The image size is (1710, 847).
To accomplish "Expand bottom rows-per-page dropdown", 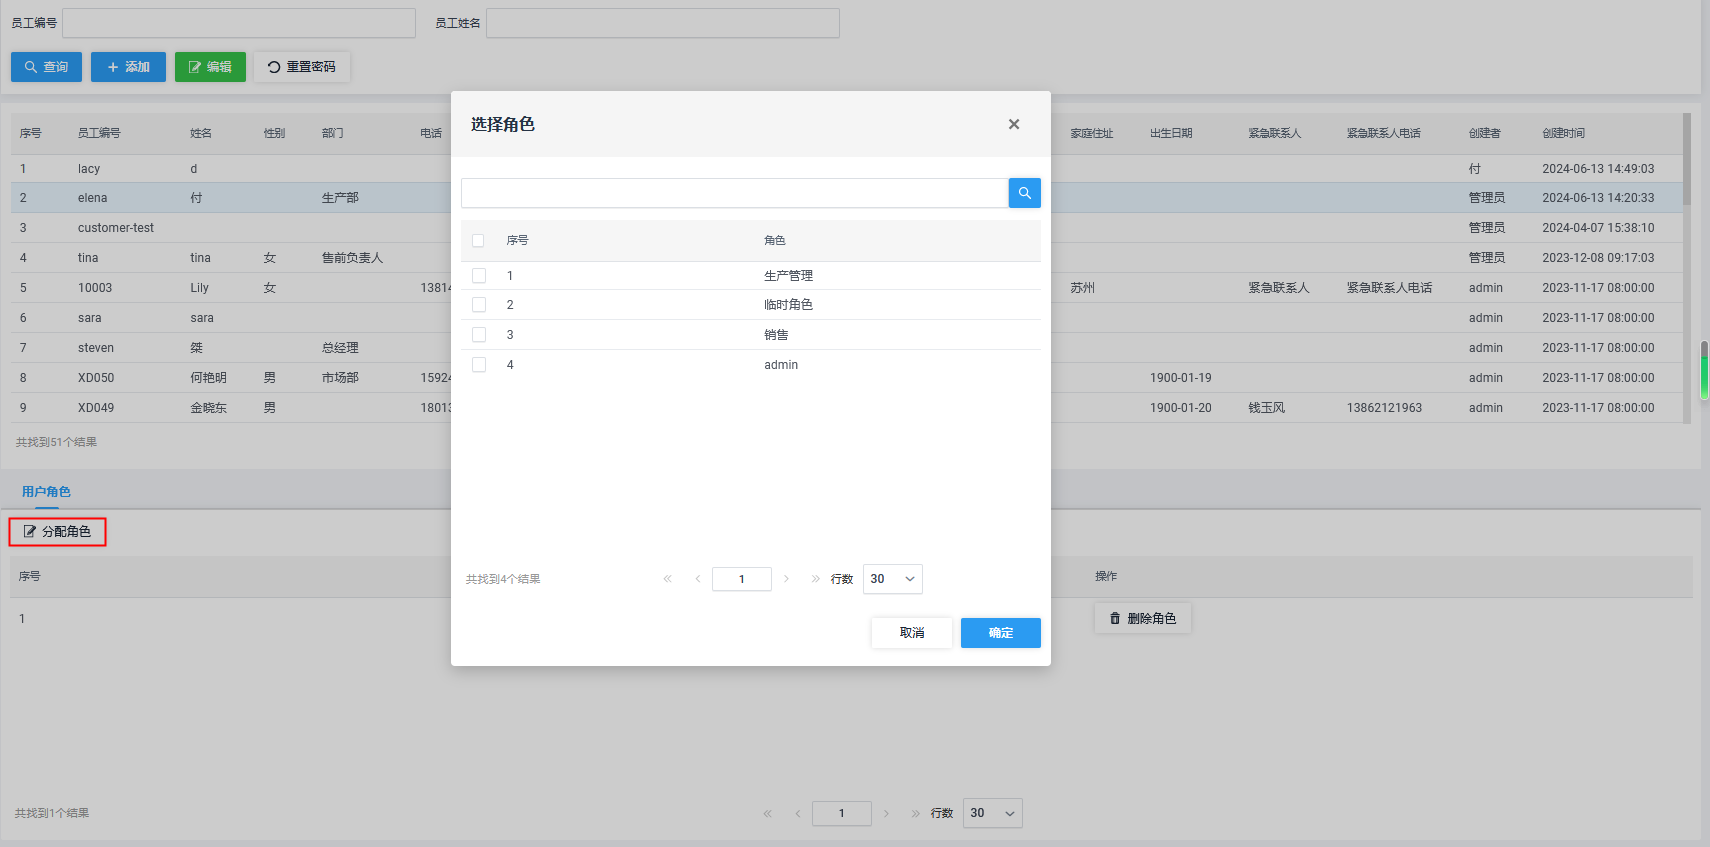I will pyautogui.click(x=992, y=813).
